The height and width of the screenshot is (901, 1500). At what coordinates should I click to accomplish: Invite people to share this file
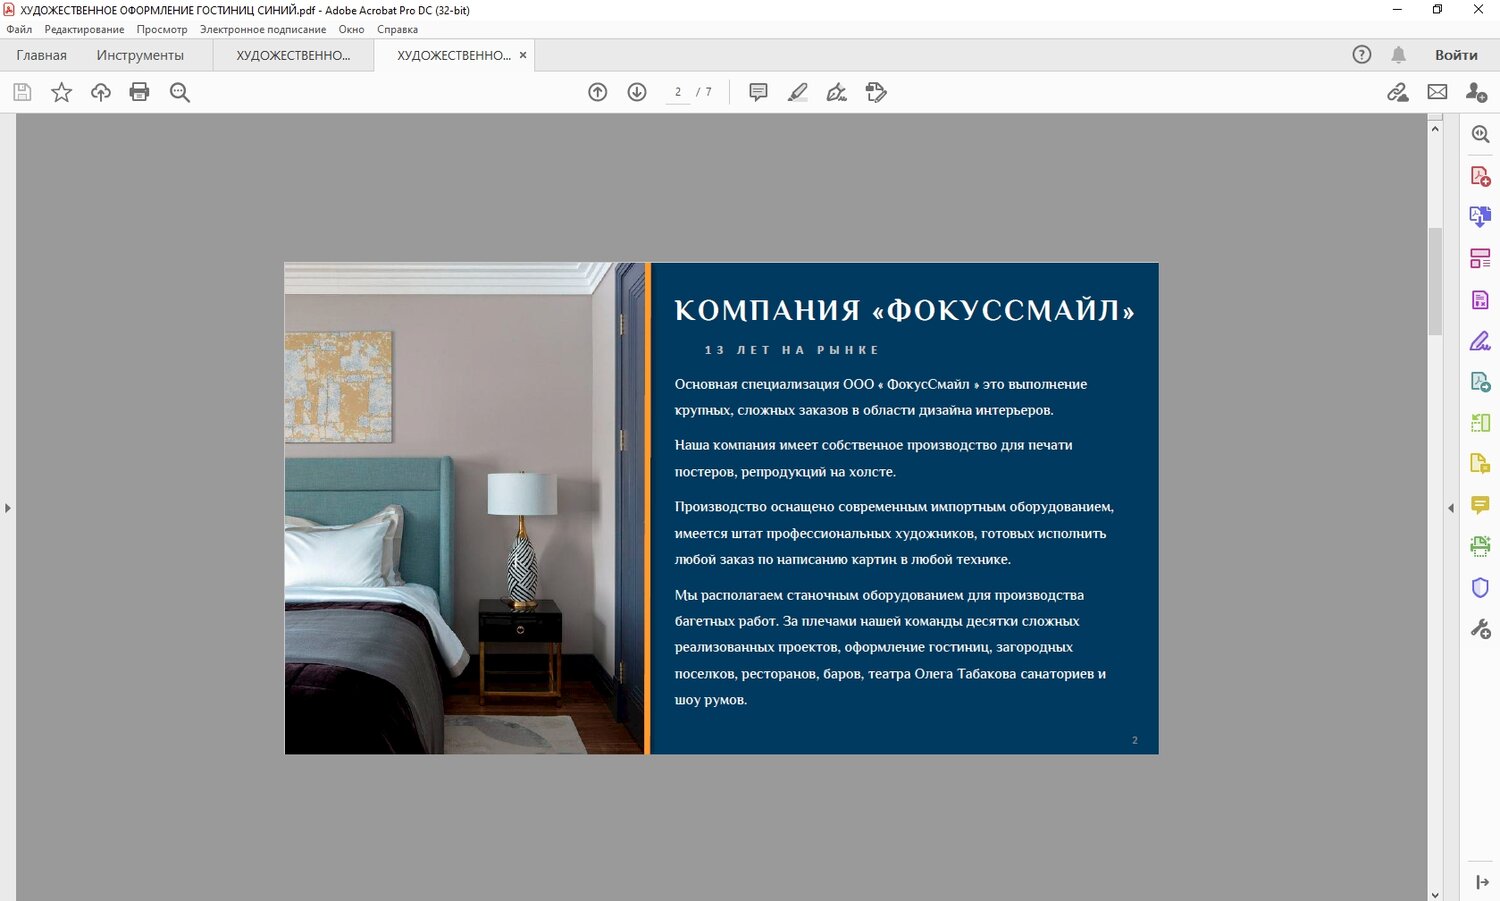pyautogui.click(x=1476, y=92)
